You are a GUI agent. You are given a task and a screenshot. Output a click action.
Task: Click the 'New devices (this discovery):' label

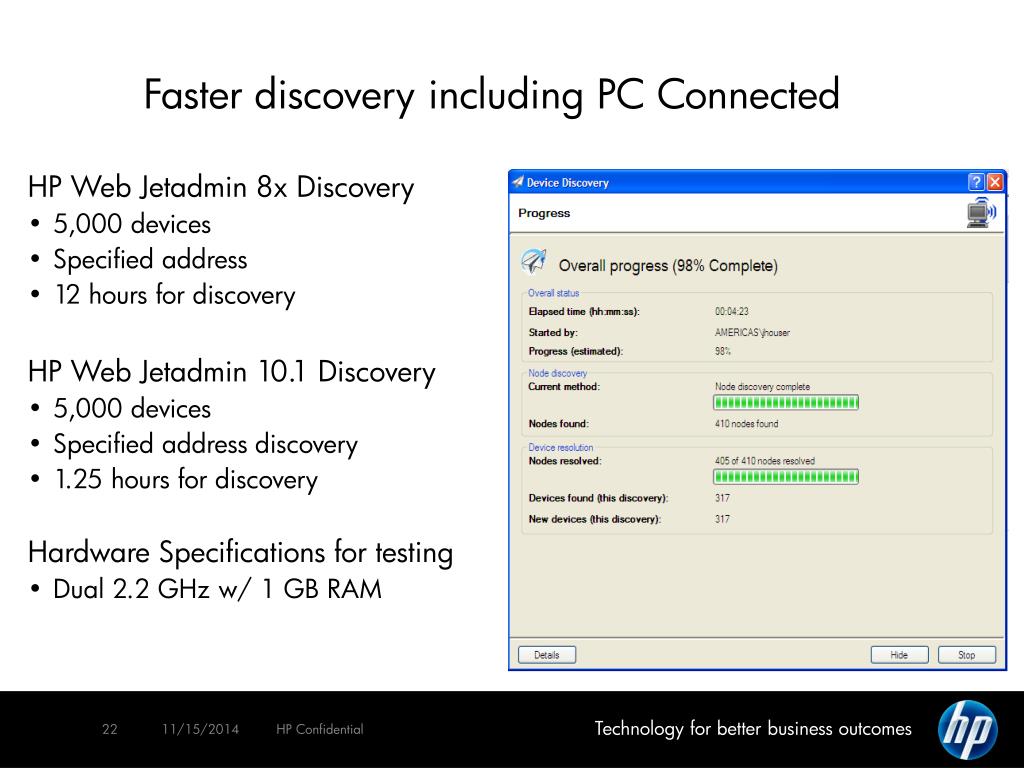595,519
